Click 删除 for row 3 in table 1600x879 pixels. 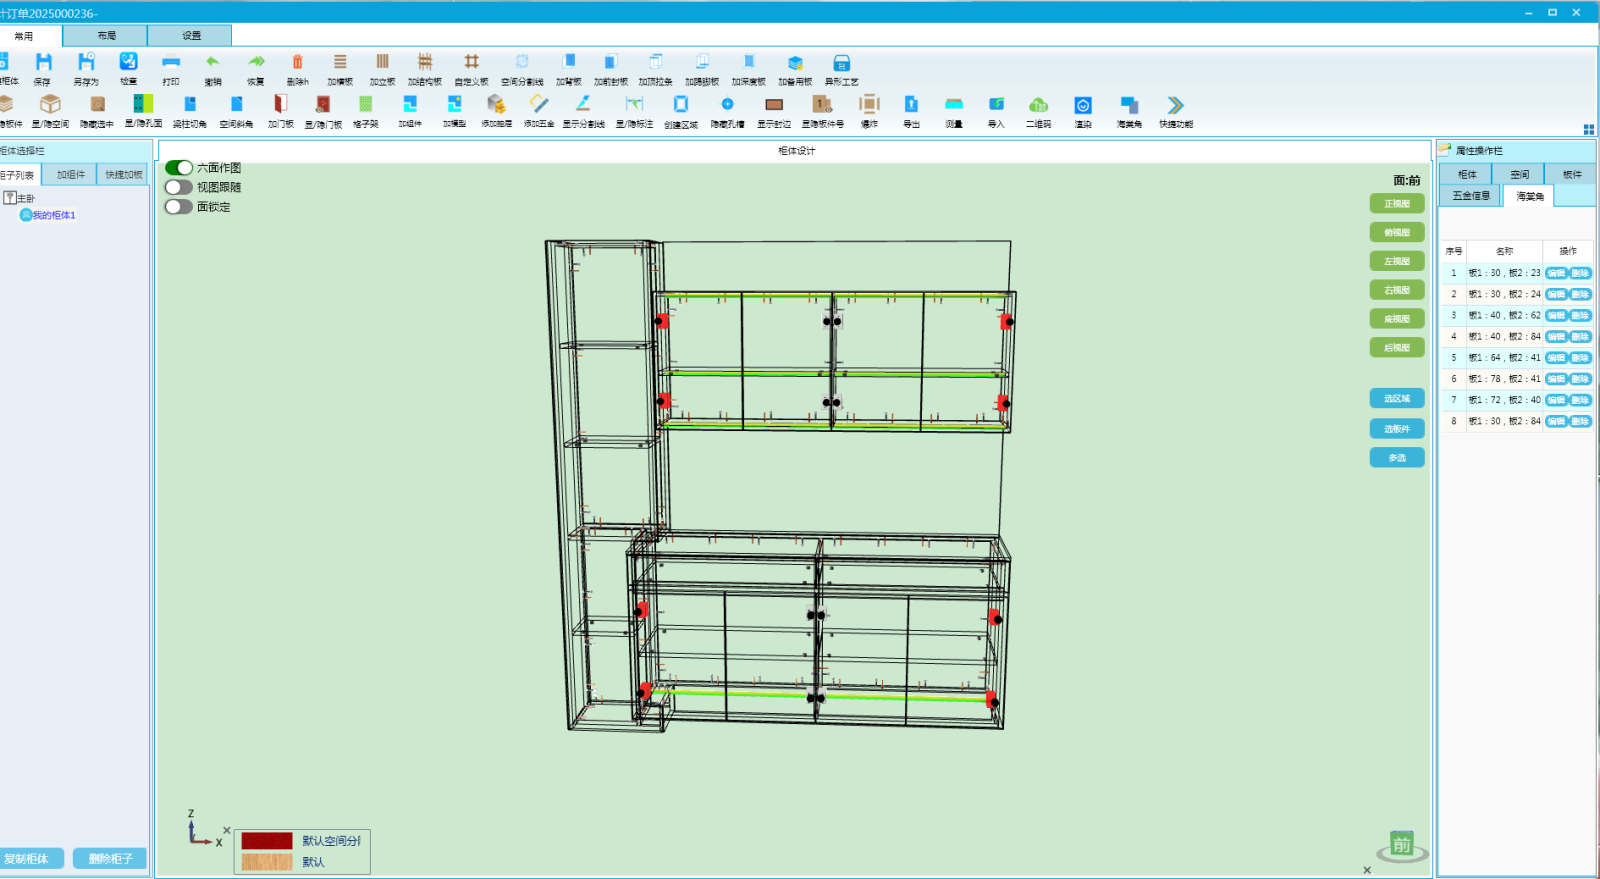1580,315
